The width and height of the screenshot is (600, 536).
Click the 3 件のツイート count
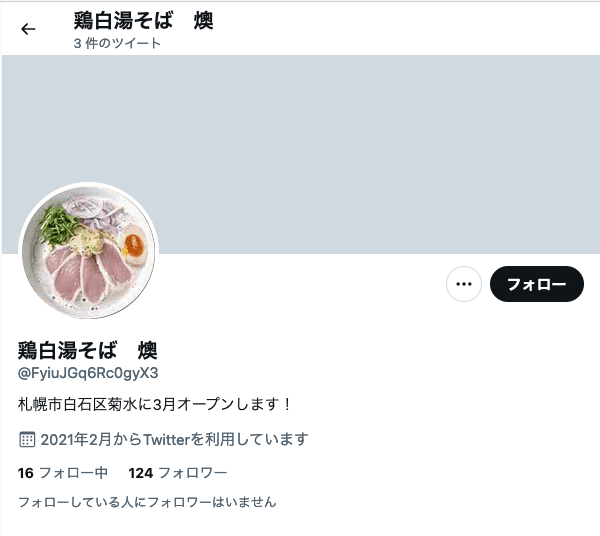[x=117, y=43]
